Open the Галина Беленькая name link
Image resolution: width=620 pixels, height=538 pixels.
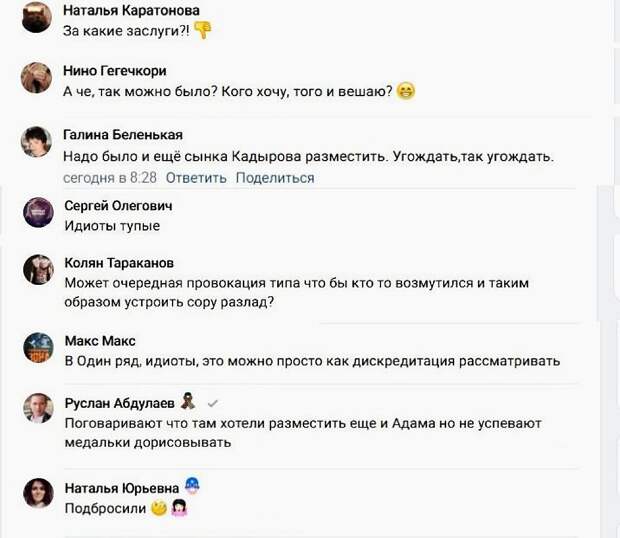[123, 135]
